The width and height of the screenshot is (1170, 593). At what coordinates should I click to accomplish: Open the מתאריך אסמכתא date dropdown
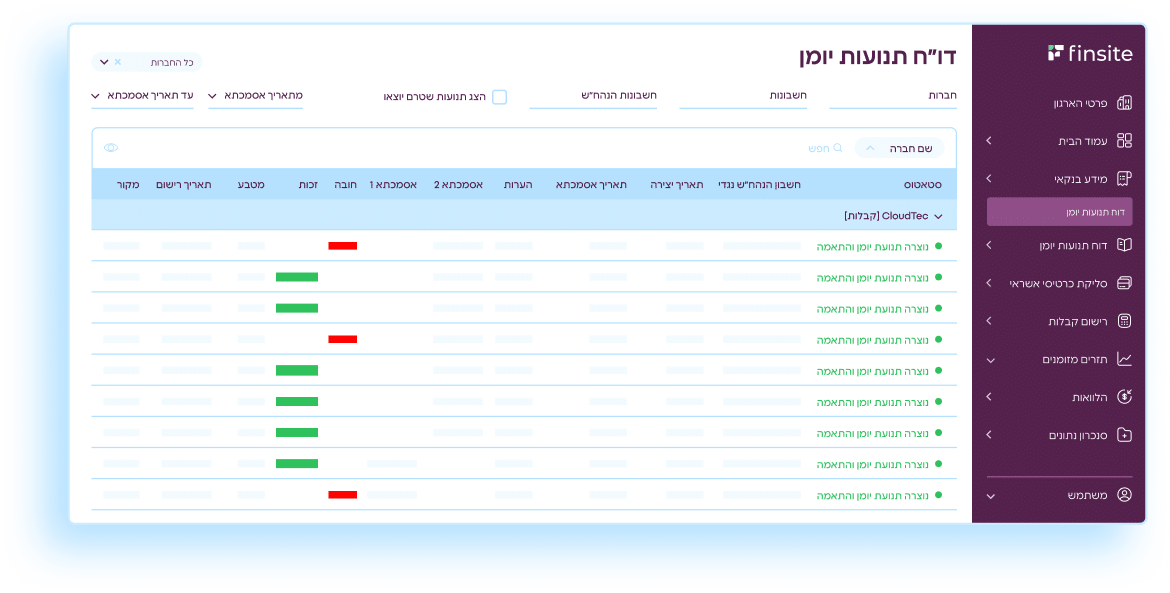(x=213, y=96)
